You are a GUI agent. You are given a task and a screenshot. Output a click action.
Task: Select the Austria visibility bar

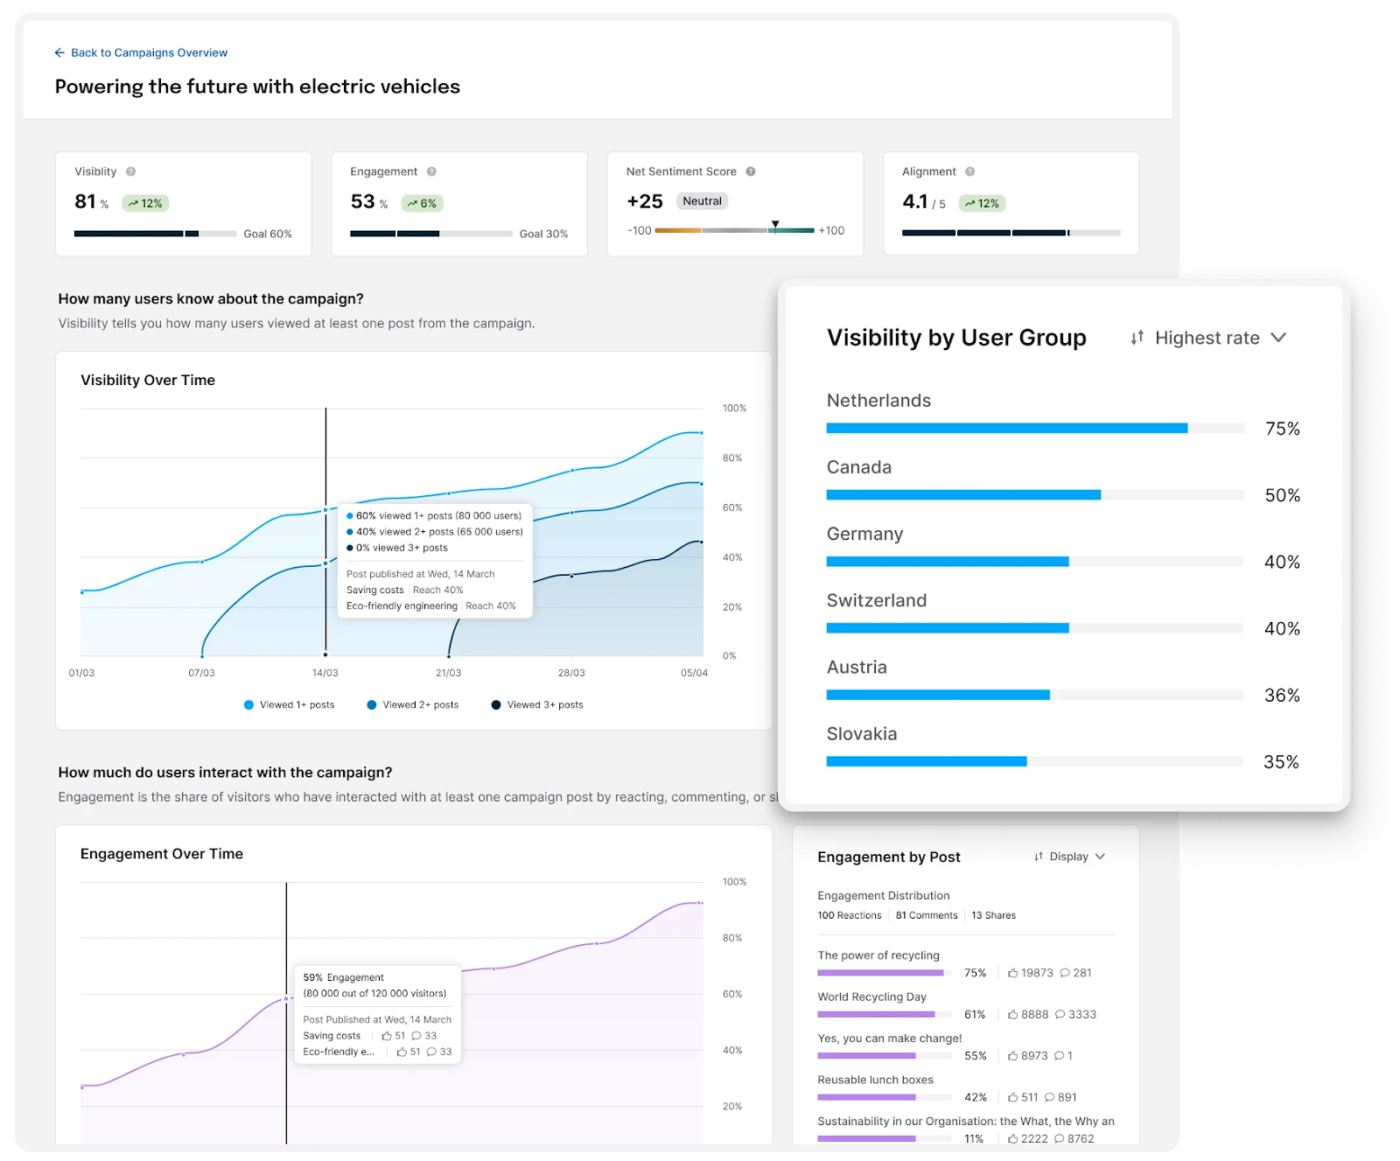click(1035, 695)
